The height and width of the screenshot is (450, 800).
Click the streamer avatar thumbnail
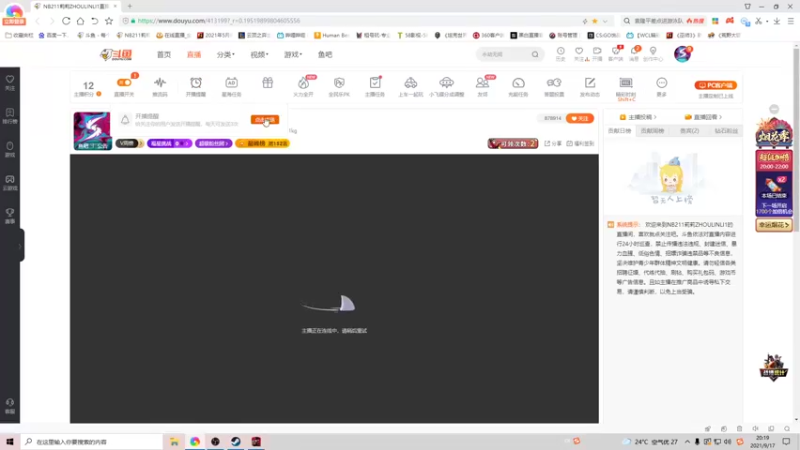(x=92, y=131)
